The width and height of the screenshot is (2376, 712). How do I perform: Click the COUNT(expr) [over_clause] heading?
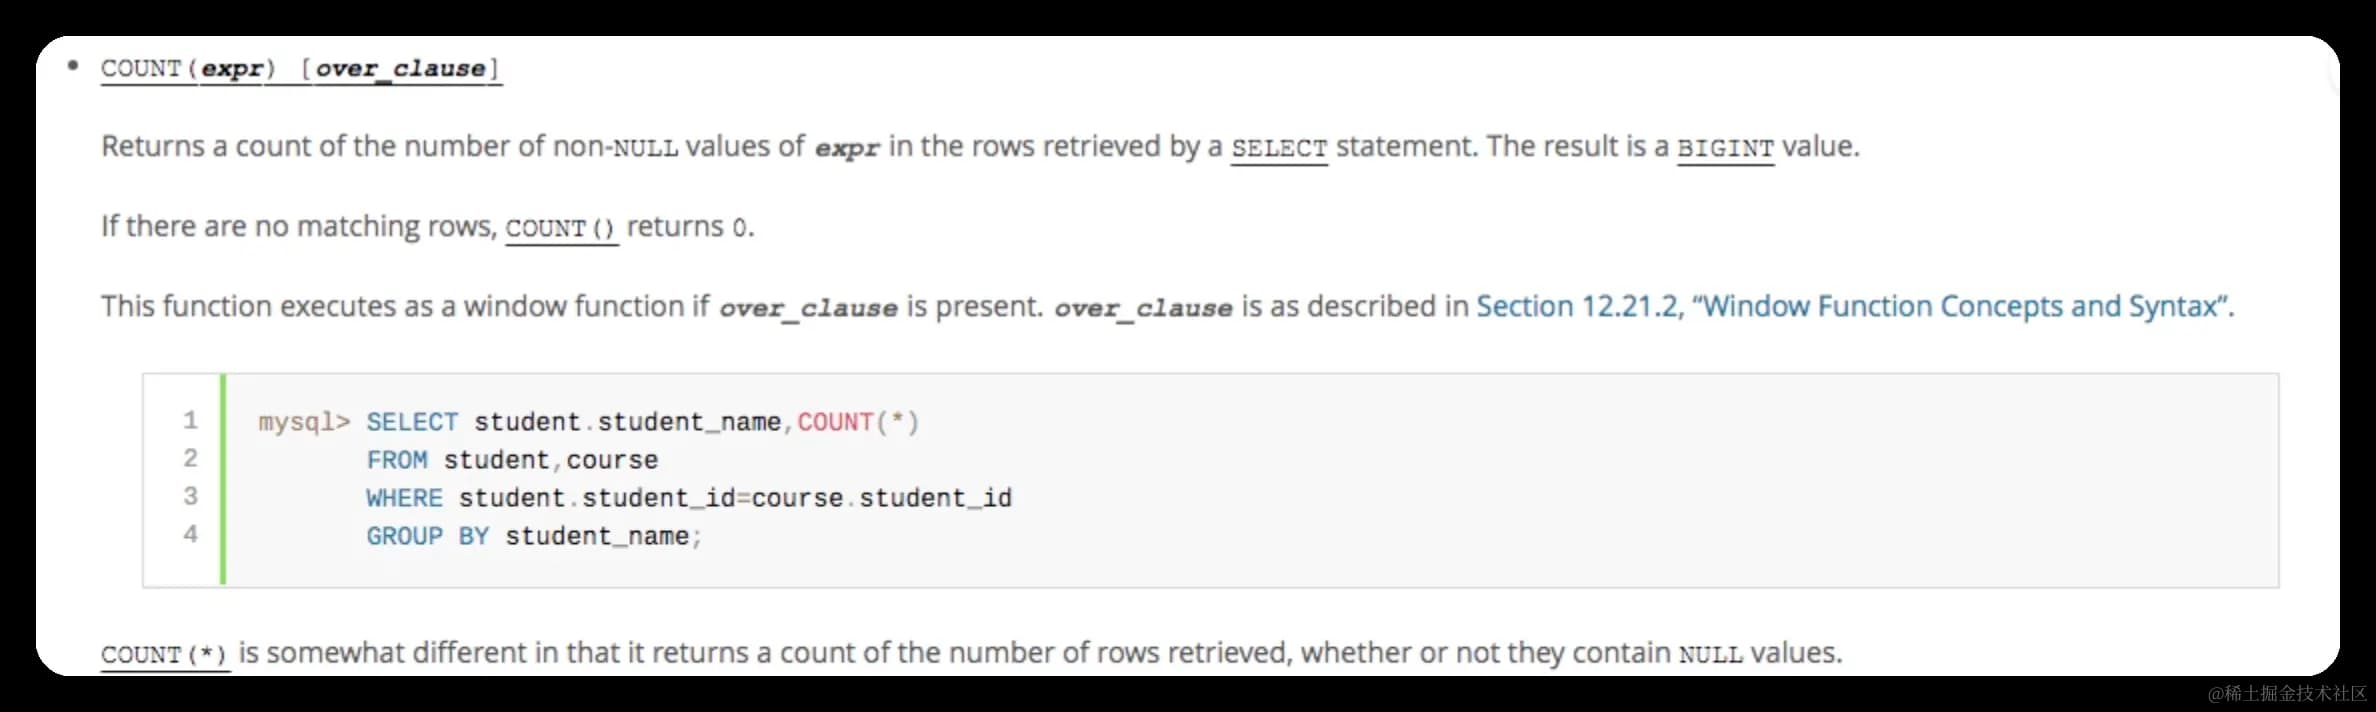300,69
